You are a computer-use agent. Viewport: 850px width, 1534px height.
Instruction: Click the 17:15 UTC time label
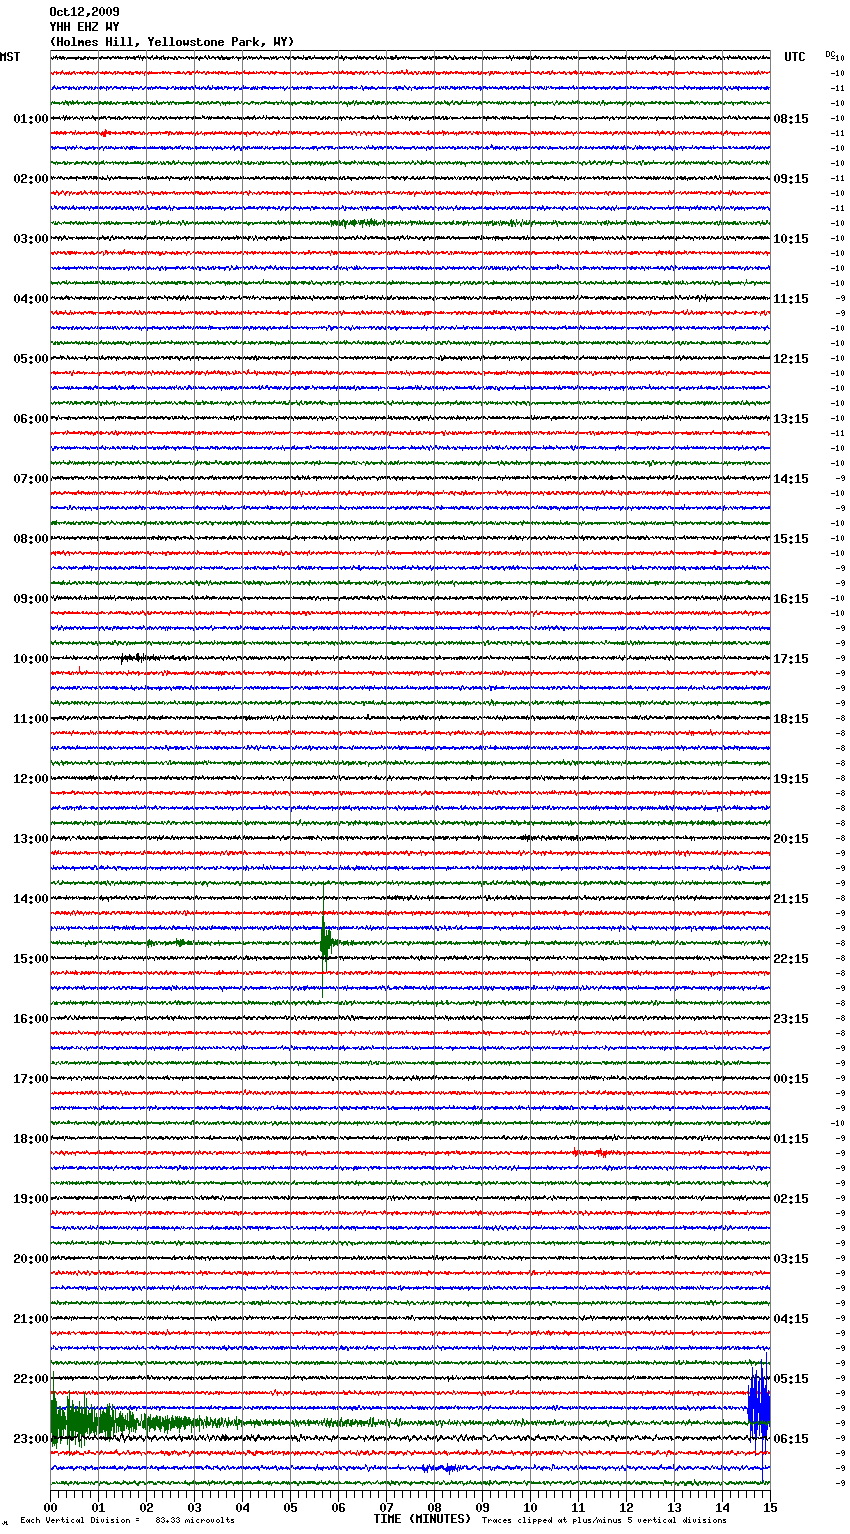(791, 659)
